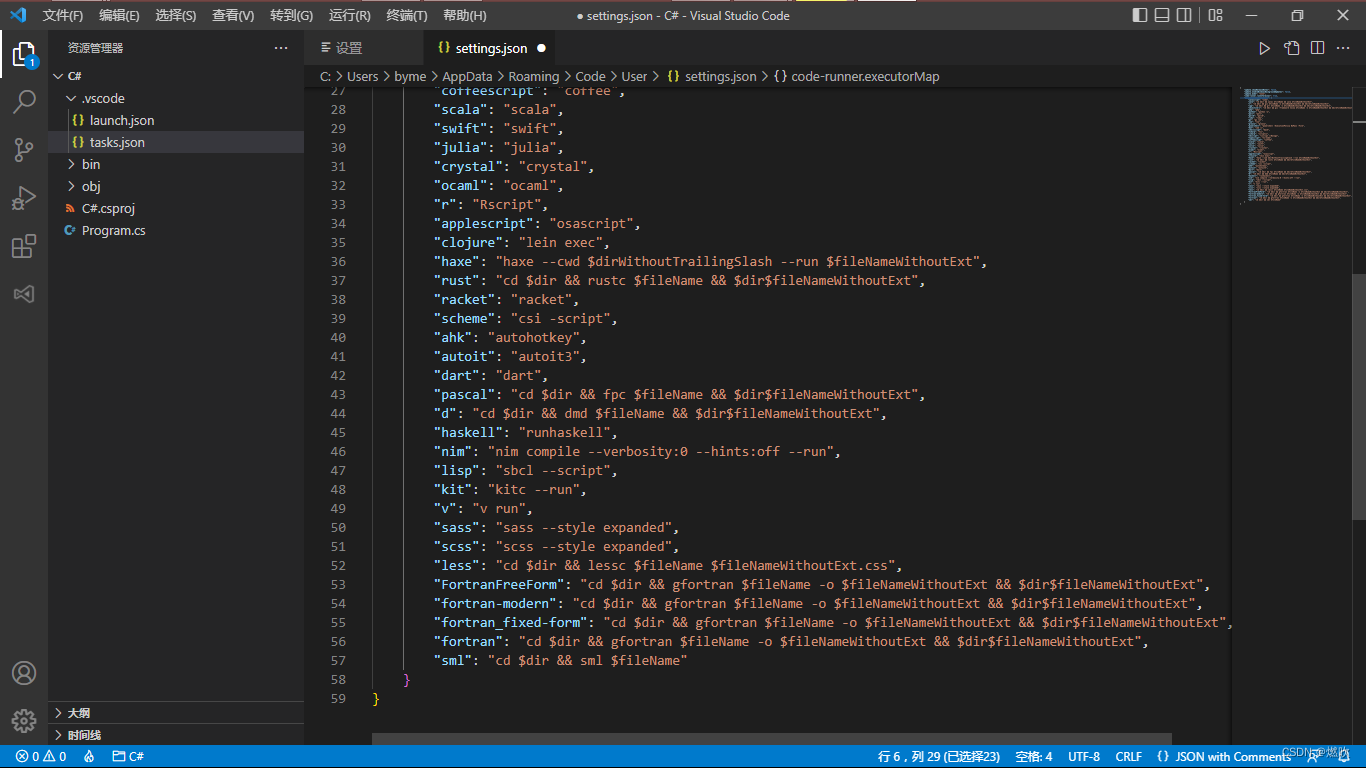
Task: Click code-runner.executorMap breadcrumb
Action: [x=857, y=76]
